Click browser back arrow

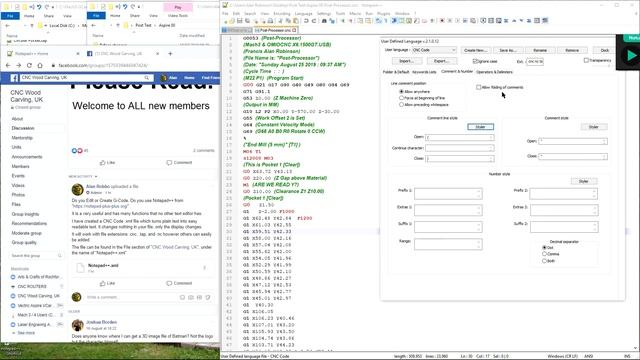8,65
